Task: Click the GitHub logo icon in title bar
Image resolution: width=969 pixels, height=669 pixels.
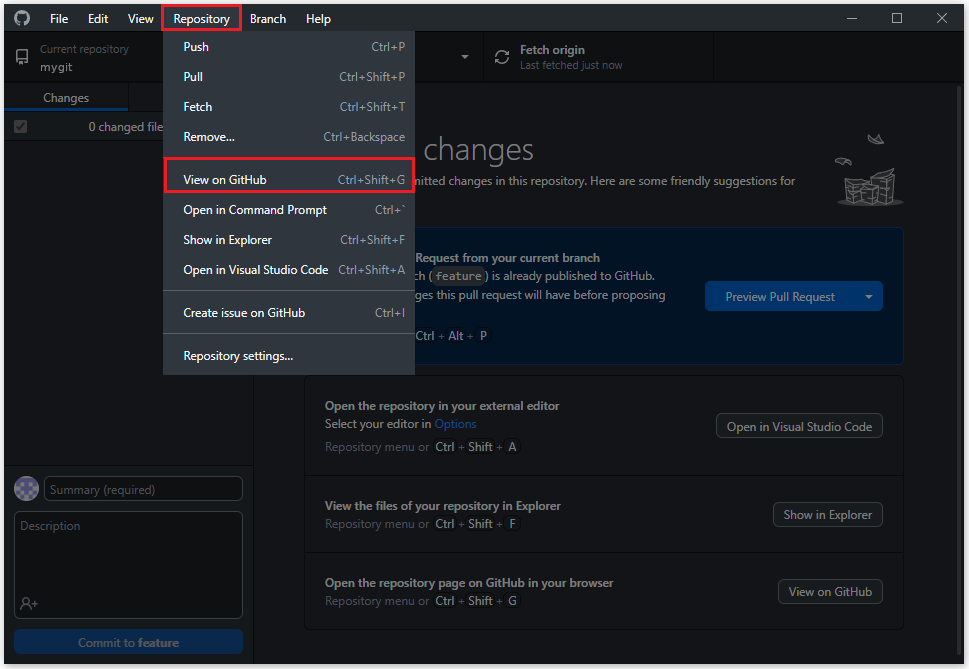Action: tap(22, 18)
